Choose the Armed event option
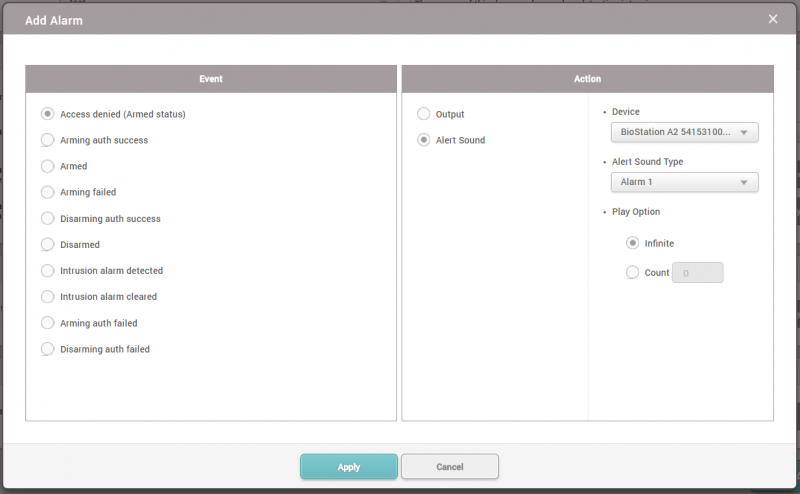 click(x=48, y=166)
